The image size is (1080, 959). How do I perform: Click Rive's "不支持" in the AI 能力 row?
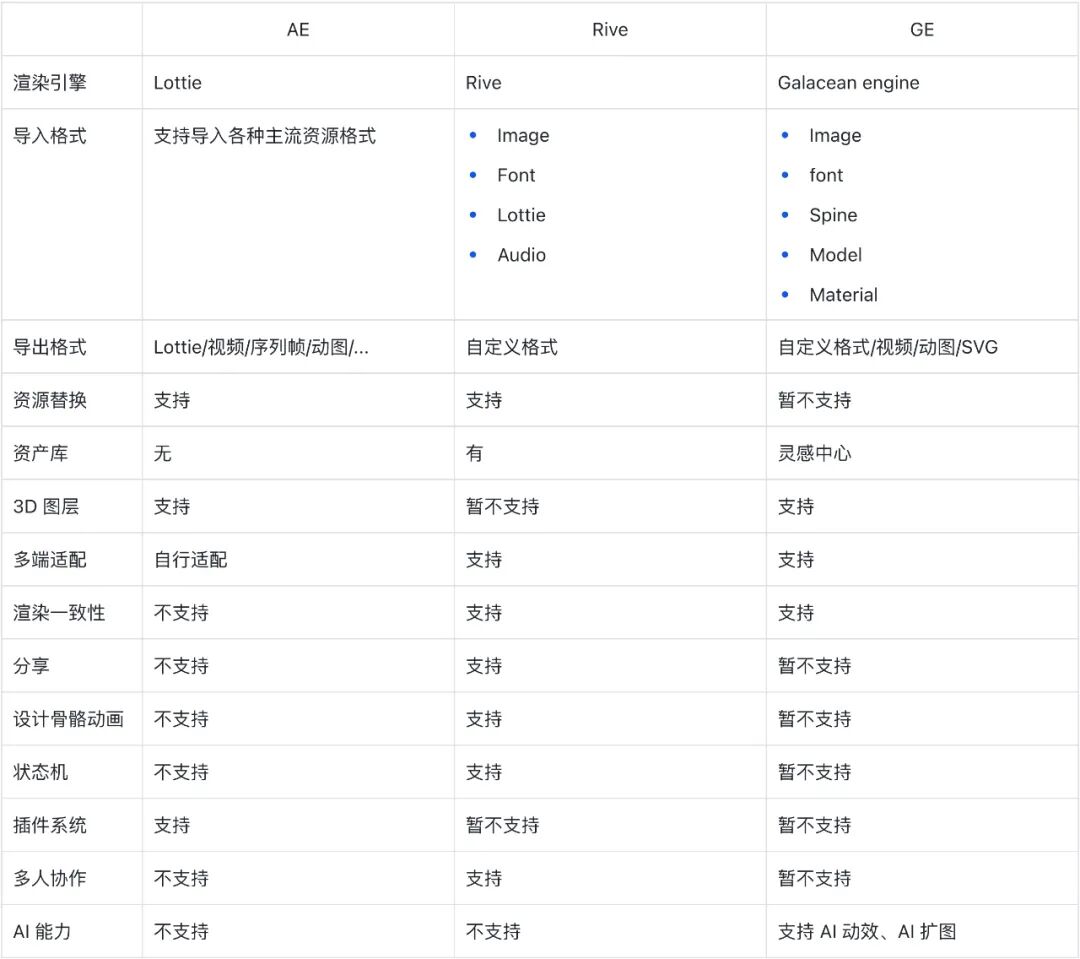[x=493, y=931]
